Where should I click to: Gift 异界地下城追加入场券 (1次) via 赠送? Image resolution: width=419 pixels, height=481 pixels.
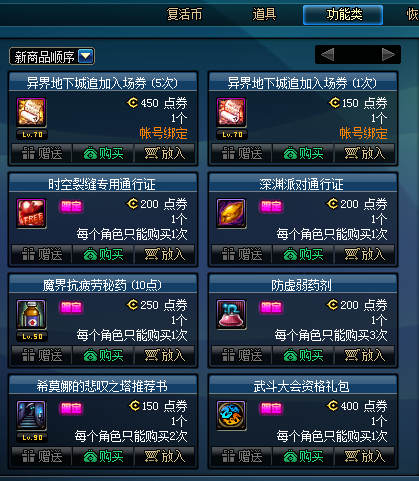(242, 154)
